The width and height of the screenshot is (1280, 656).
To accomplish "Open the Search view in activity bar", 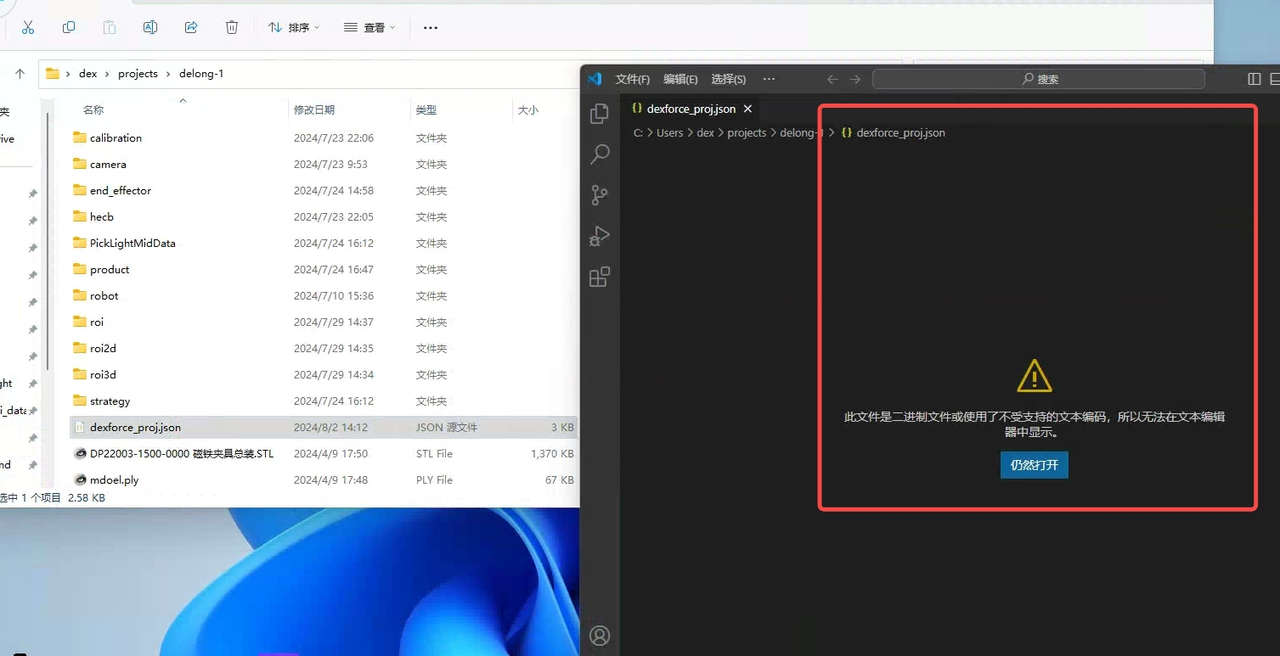I will pos(600,154).
